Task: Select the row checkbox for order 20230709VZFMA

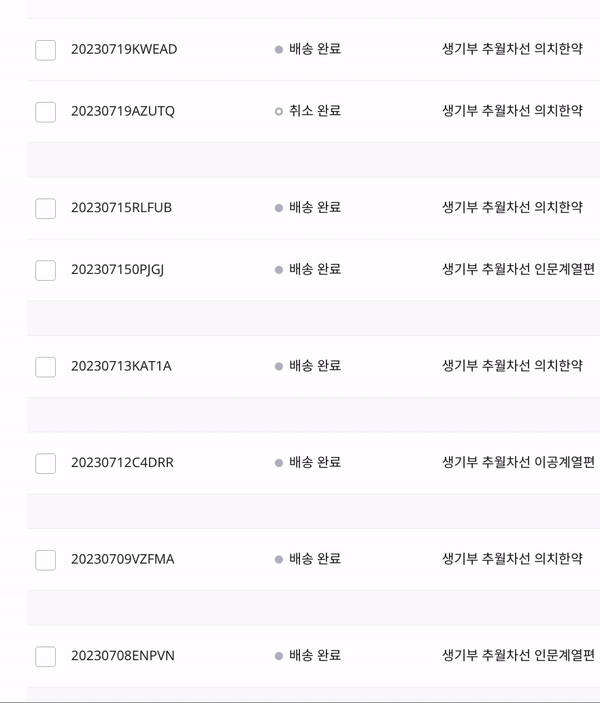Action: 45,560
